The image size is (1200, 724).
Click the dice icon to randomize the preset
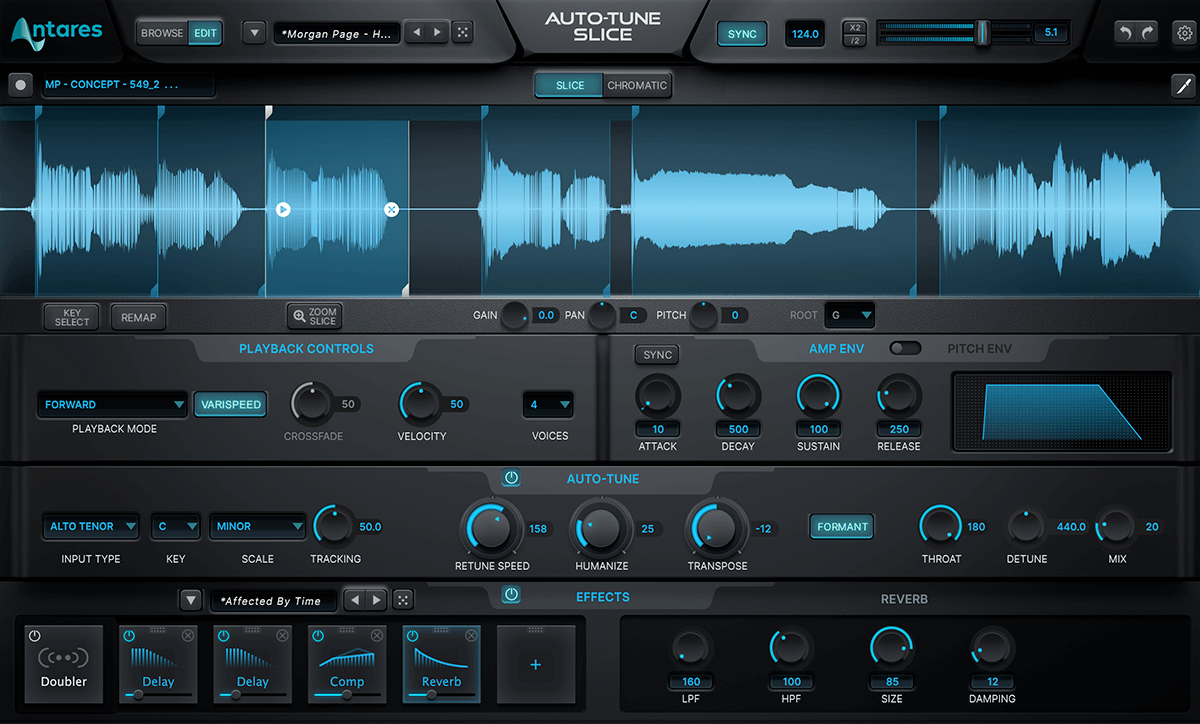461,32
